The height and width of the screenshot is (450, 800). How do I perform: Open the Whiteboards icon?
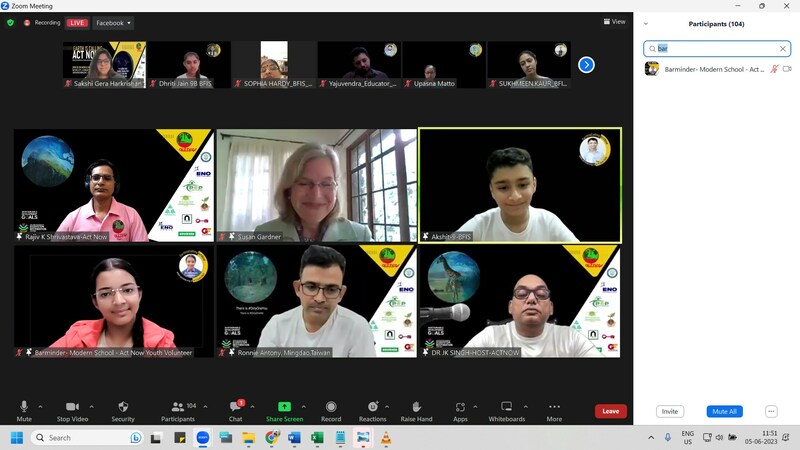click(x=506, y=408)
